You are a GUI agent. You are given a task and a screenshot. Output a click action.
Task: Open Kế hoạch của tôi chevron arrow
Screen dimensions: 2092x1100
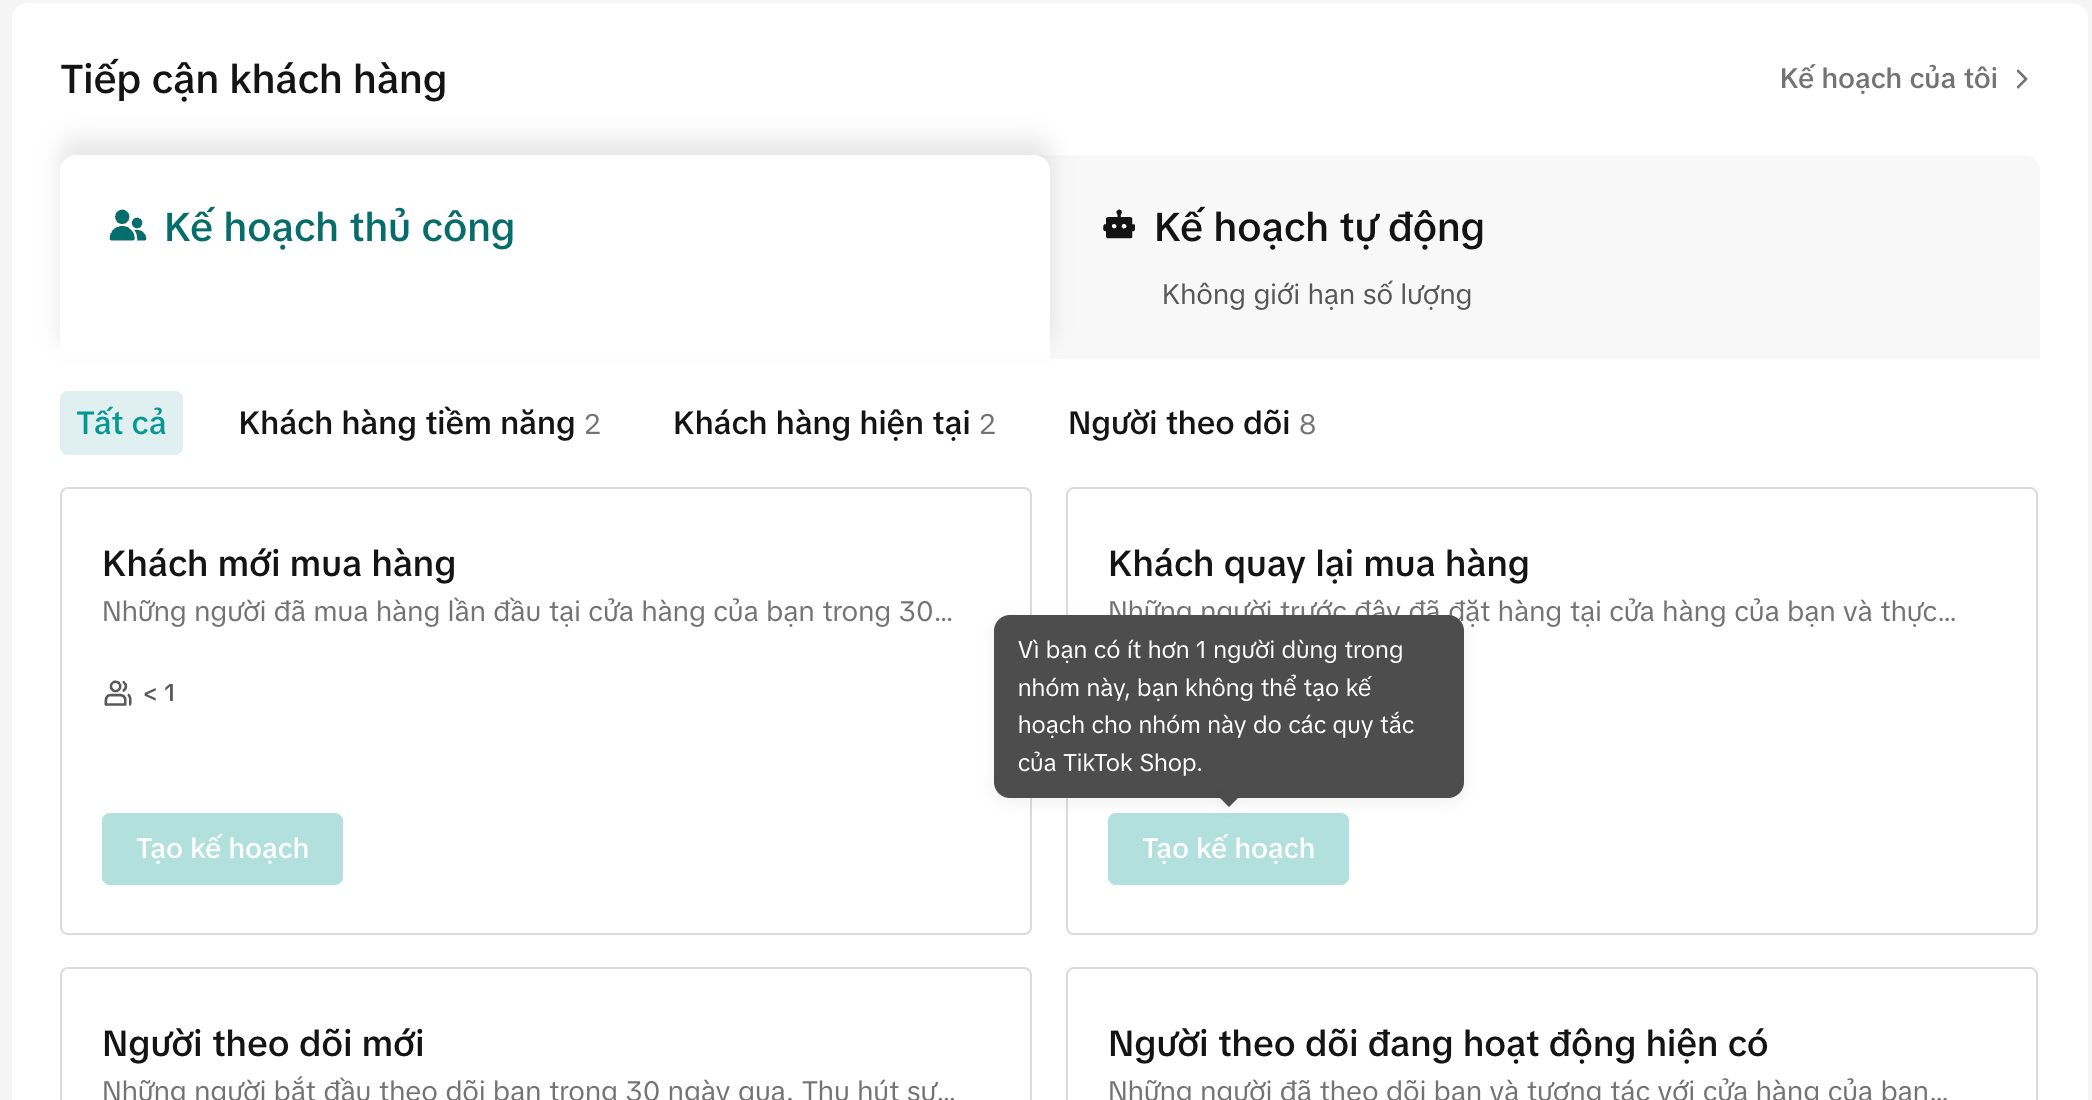point(2022,79)
